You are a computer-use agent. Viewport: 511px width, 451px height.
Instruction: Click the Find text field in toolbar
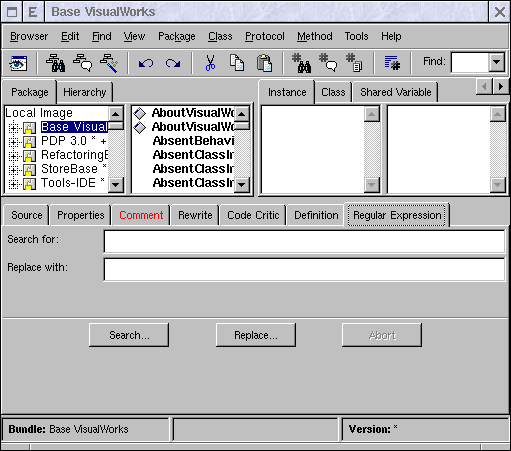pos(470,62)
